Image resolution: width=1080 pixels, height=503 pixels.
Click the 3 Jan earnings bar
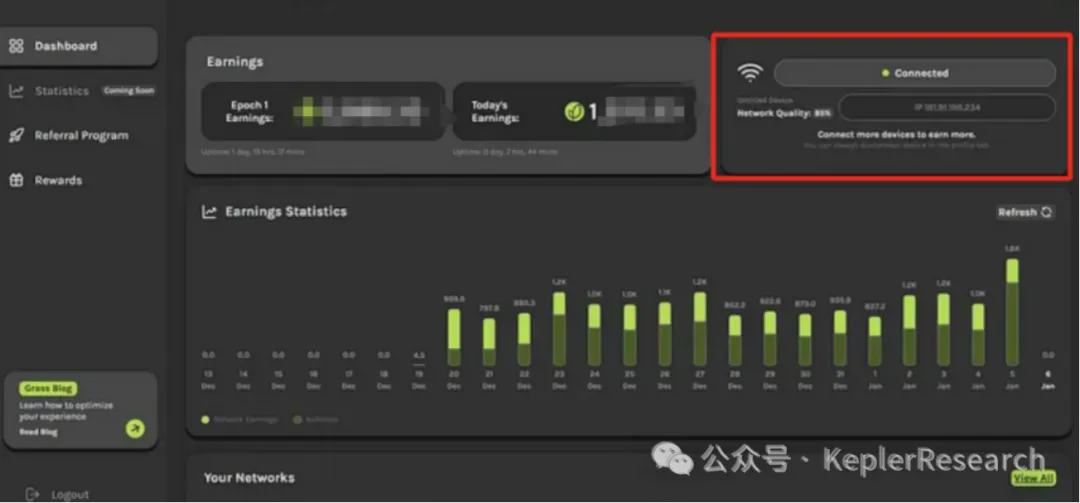(944, 329)
